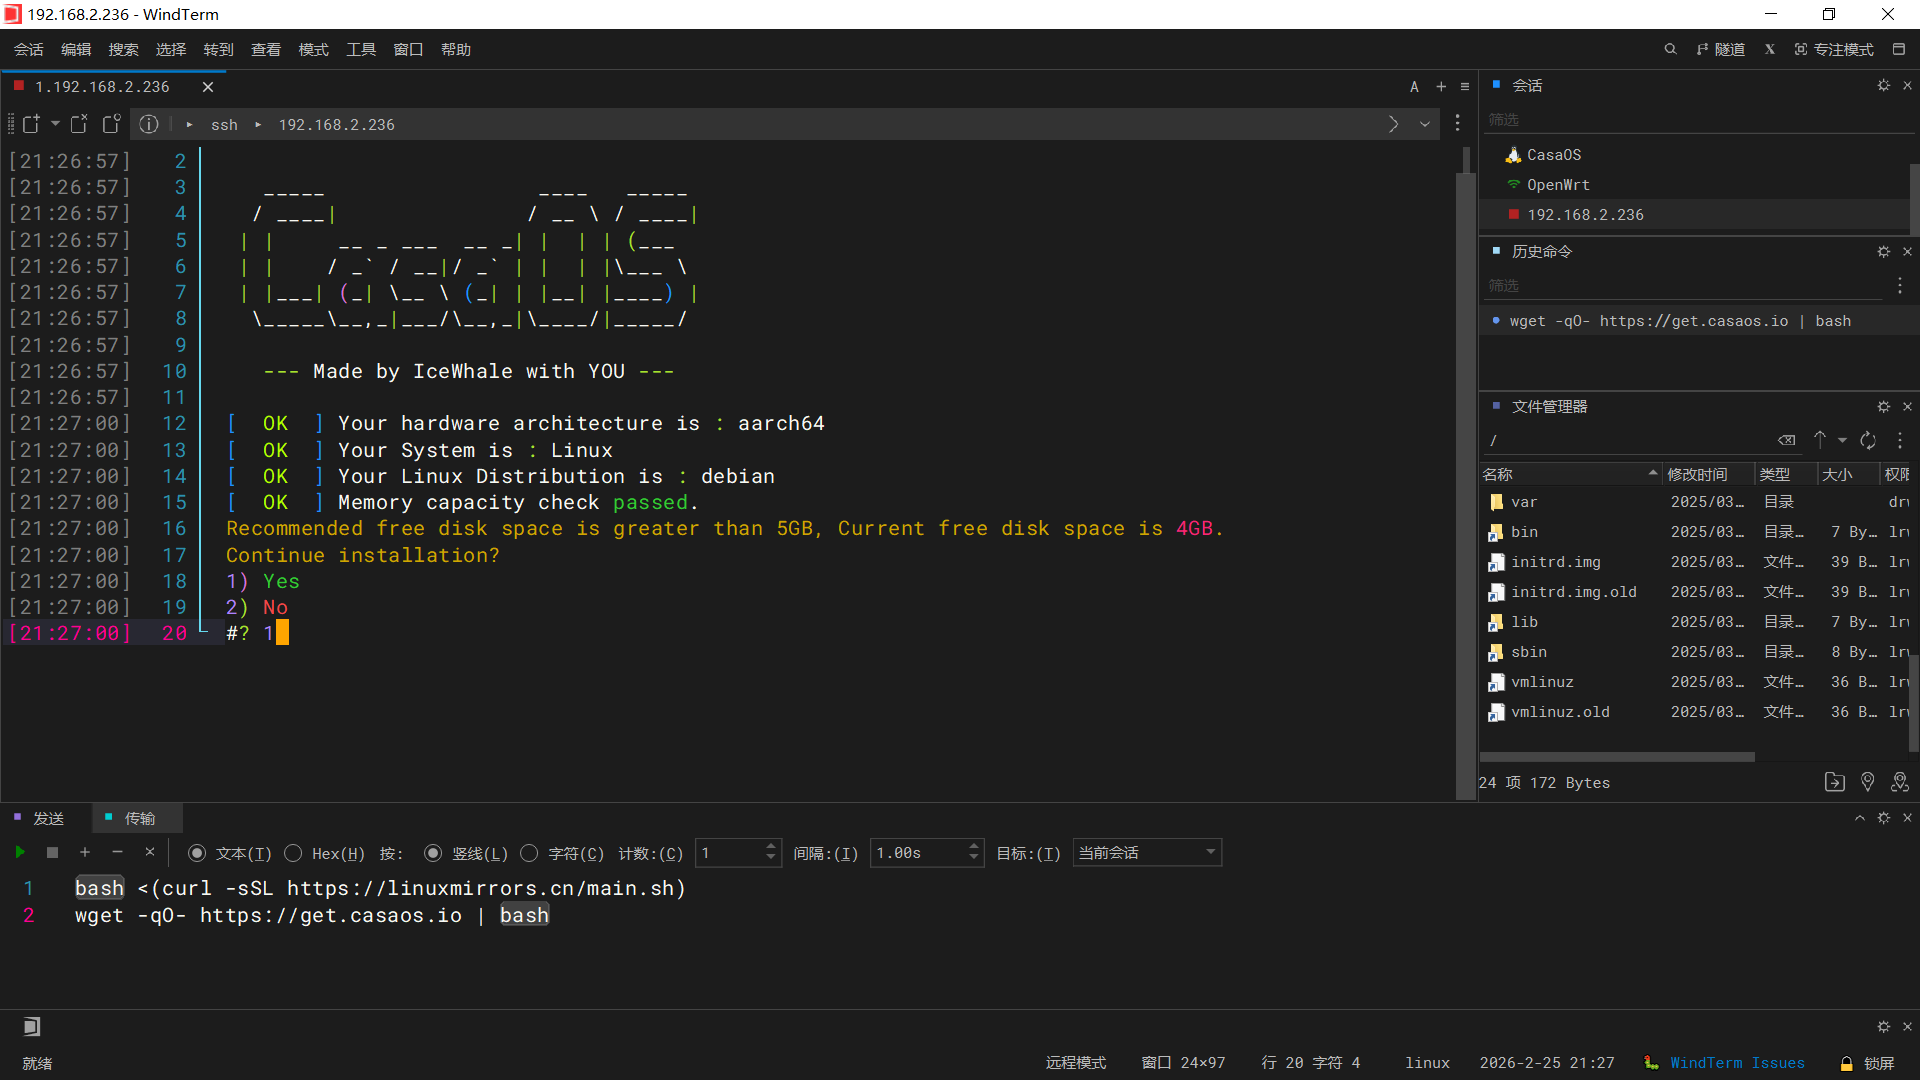Image resolution: width=1920 pixels, height=1080 pixels.
Task: Click the folder arrow icon under file list
Action: [1835, 782]
